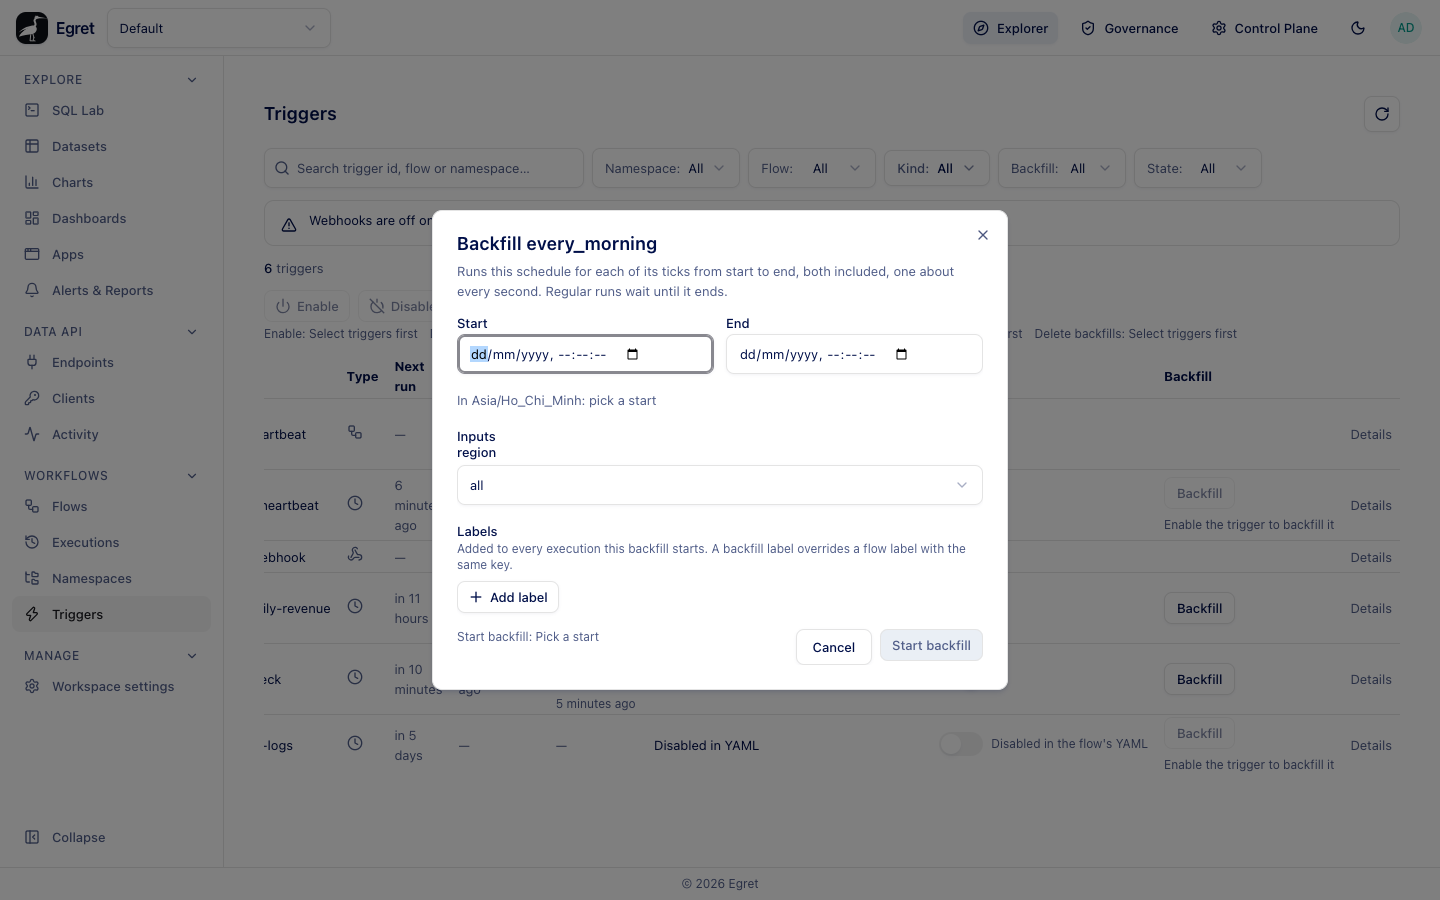
Task: Collapse the EXPLORE section chevron
Action: [192, 80]
